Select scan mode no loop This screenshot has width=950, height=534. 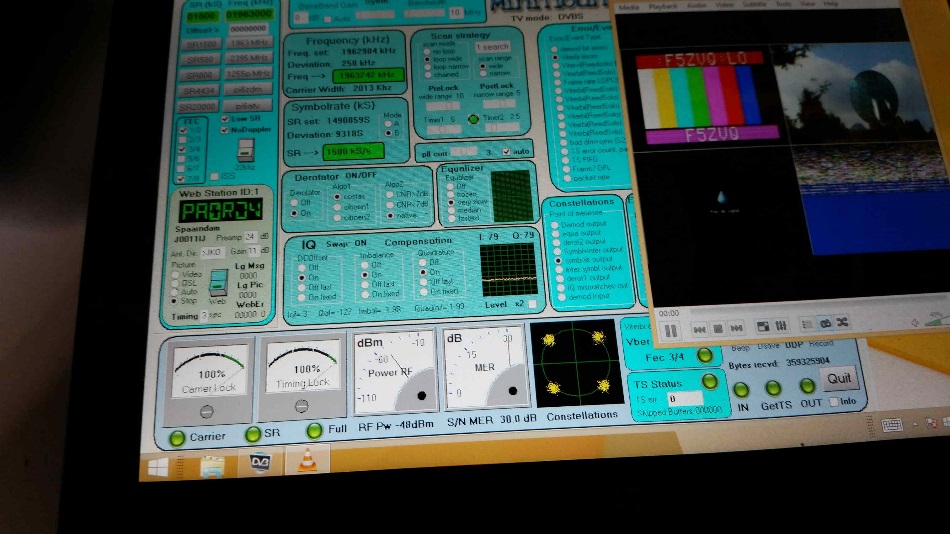click(428, 52)
